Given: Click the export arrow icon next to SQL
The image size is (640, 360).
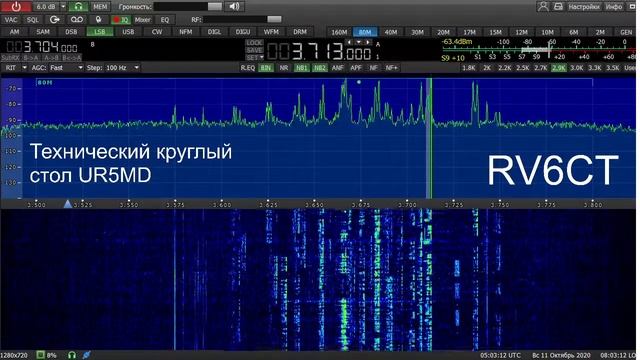Looking at the screenshot, I should click(x=54, y=20).
